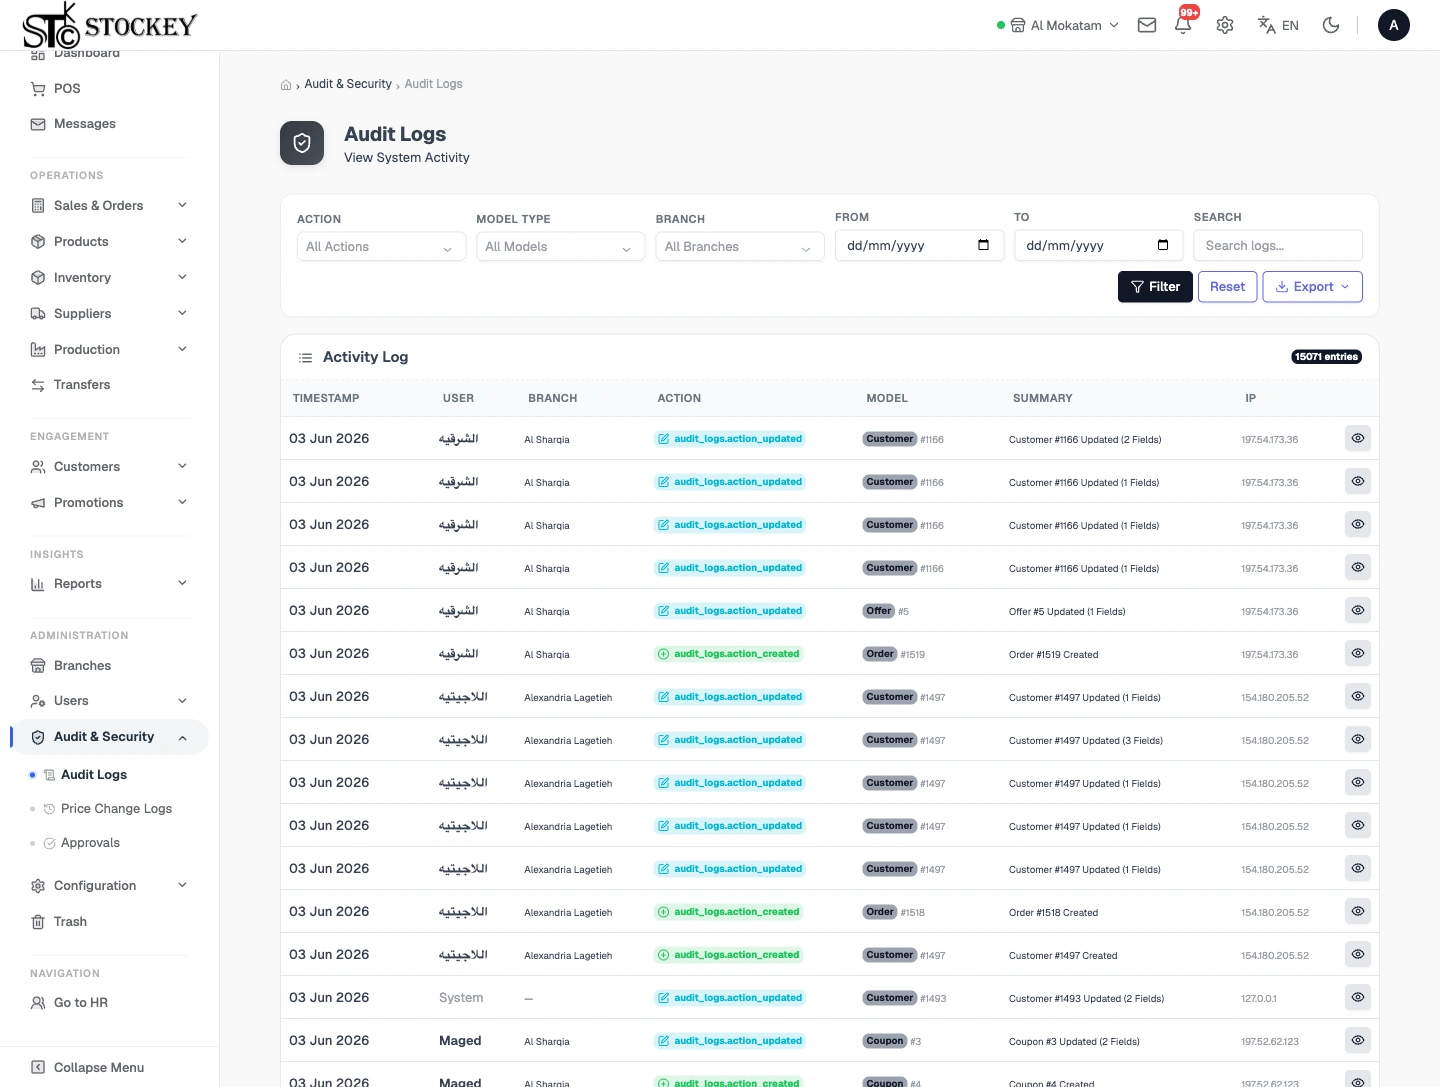Expand Suppliers sidebar section
1440x1087 pixels.
click(x=109, y=313)
